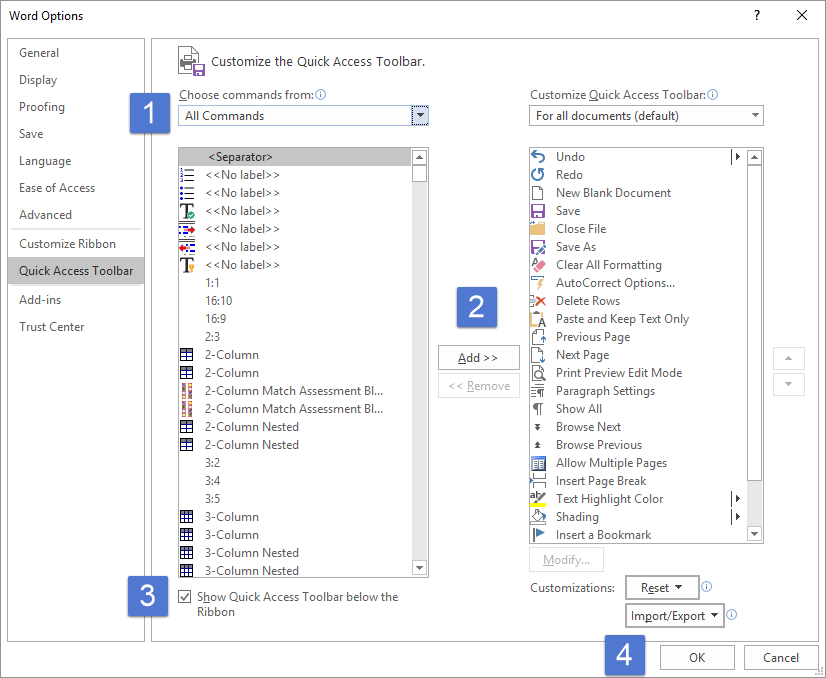Pick the Save As icon
826x678 pixels.
click(538, 247)
